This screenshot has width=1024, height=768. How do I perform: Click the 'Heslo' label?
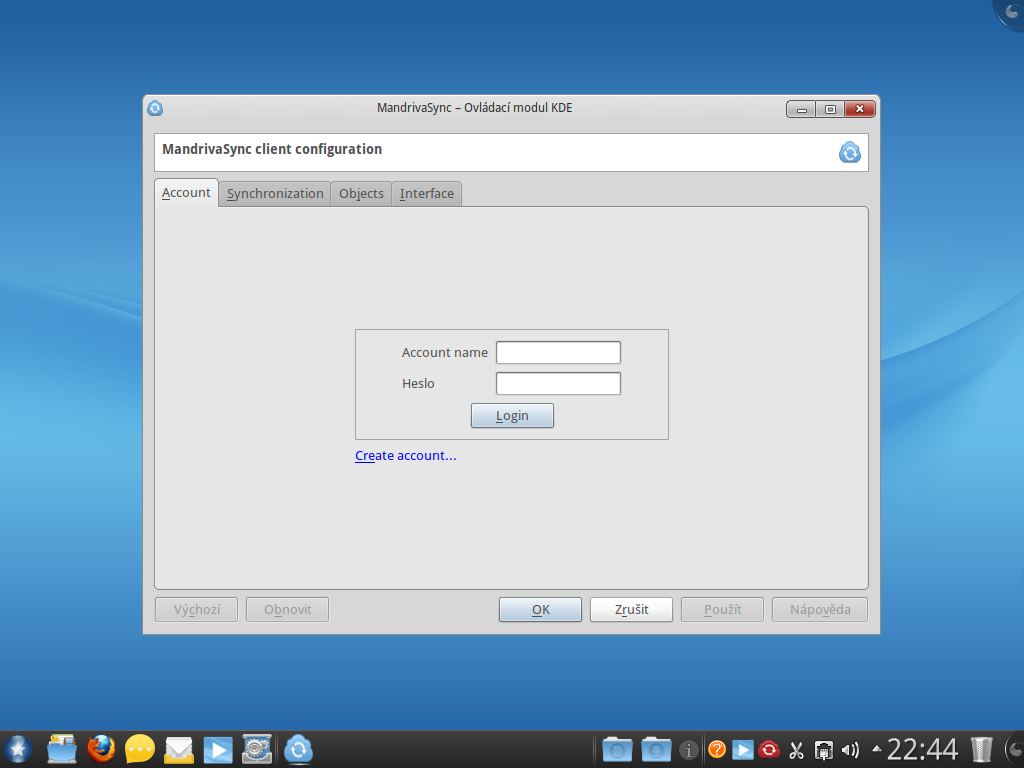point(418,383)
